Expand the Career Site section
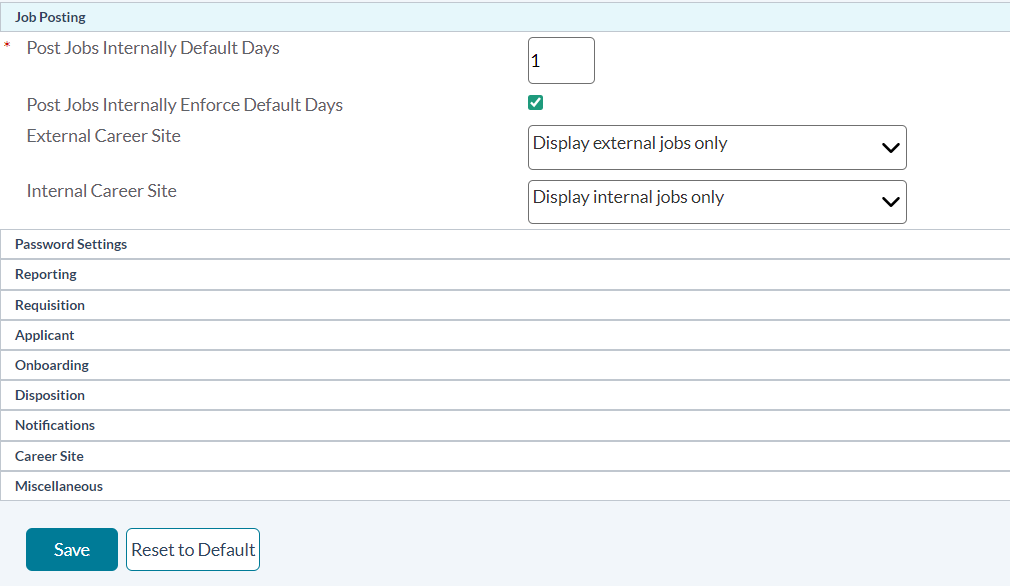The image size is (1010, 586). click(x=49, y=456)
